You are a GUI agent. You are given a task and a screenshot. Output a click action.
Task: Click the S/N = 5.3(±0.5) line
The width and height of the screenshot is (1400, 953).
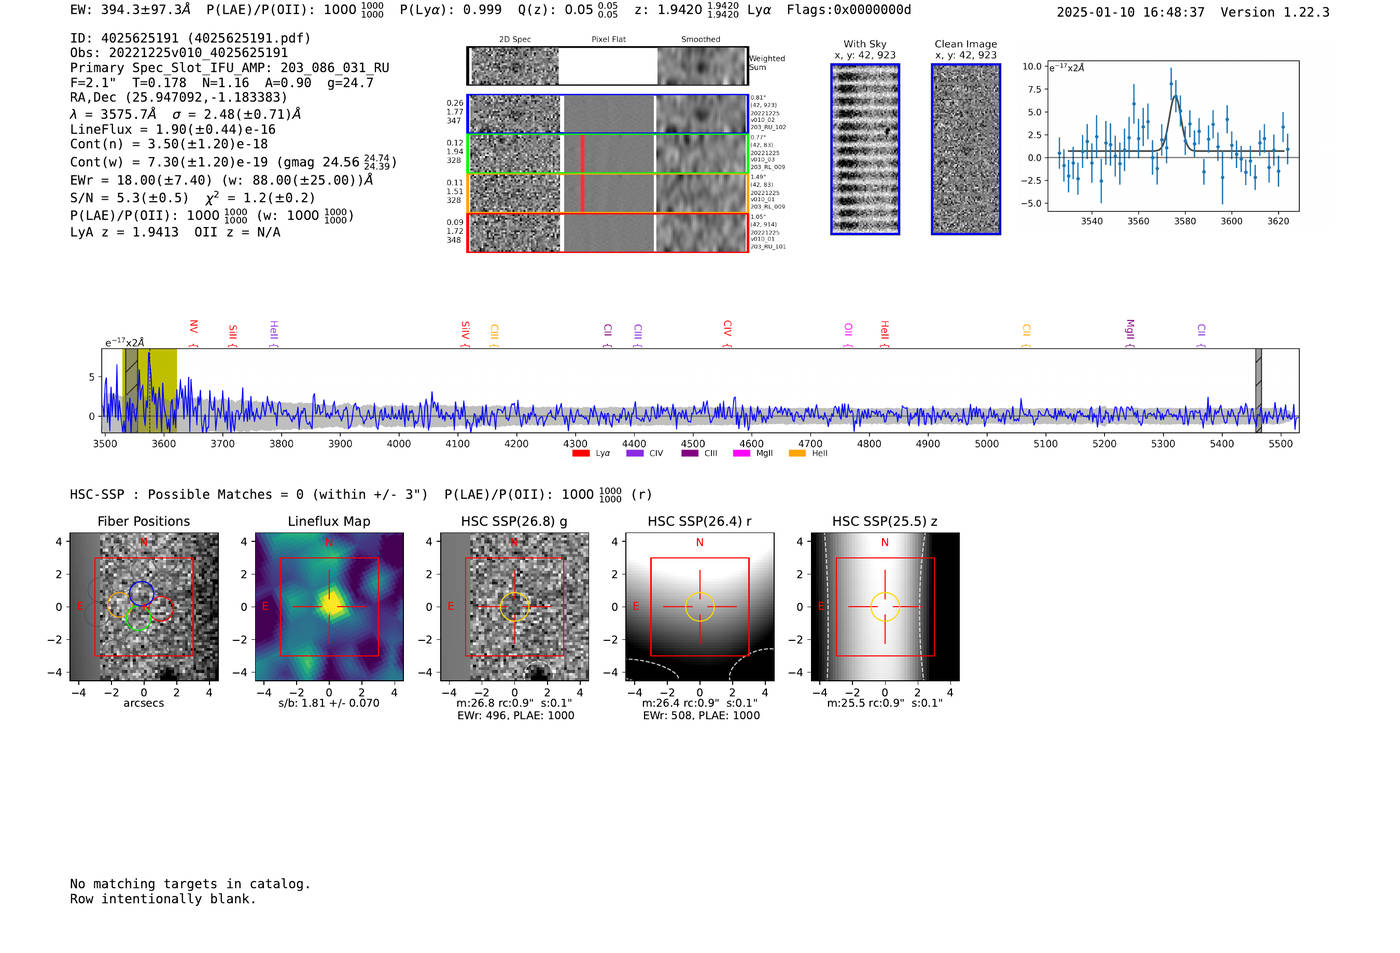[x=192, y=197]
